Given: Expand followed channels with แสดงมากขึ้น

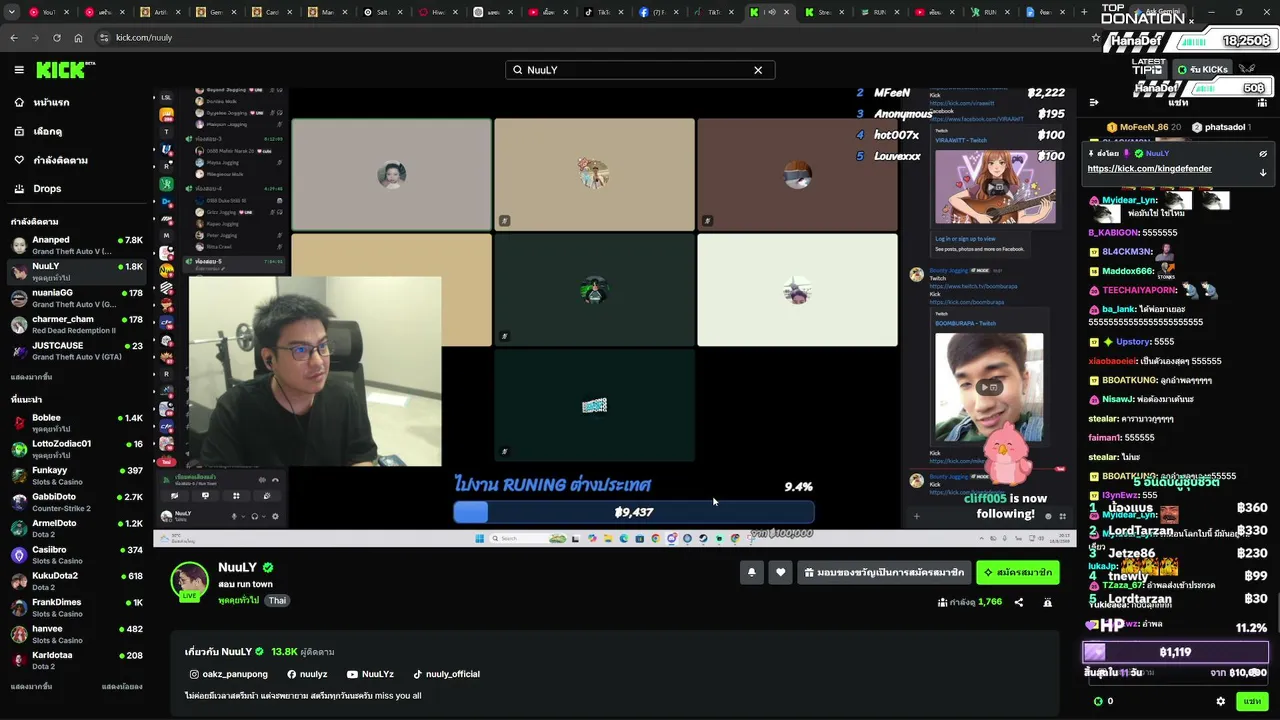Looking at the screenshot, I should 31,377.
